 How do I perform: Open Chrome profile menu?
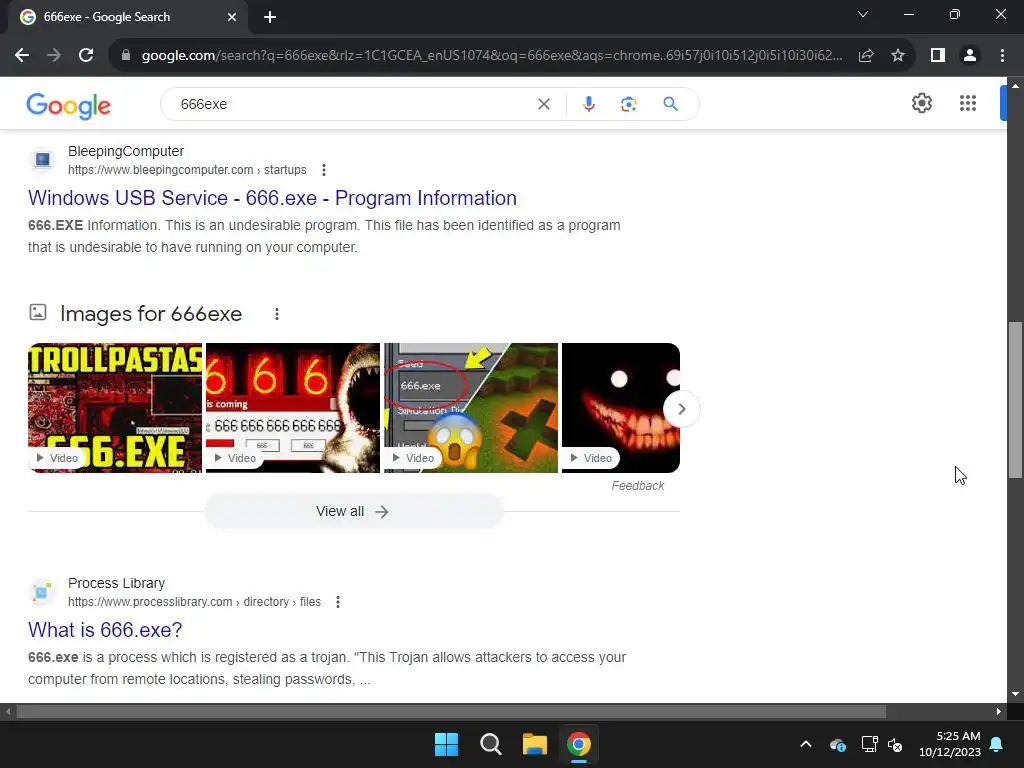(x=970, y=56)
